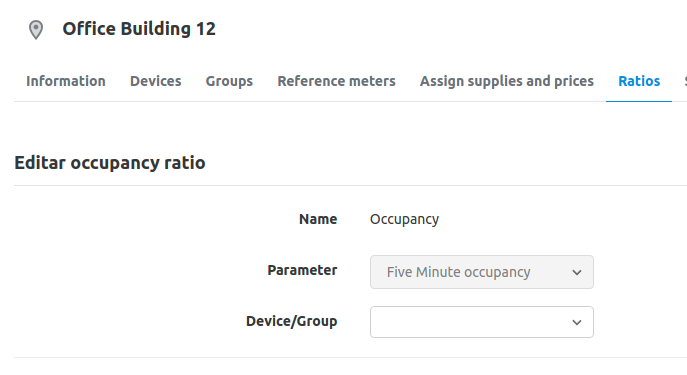Click the Editar occupancy ratio heading
The image size is (687, 375).
point(110,163)
